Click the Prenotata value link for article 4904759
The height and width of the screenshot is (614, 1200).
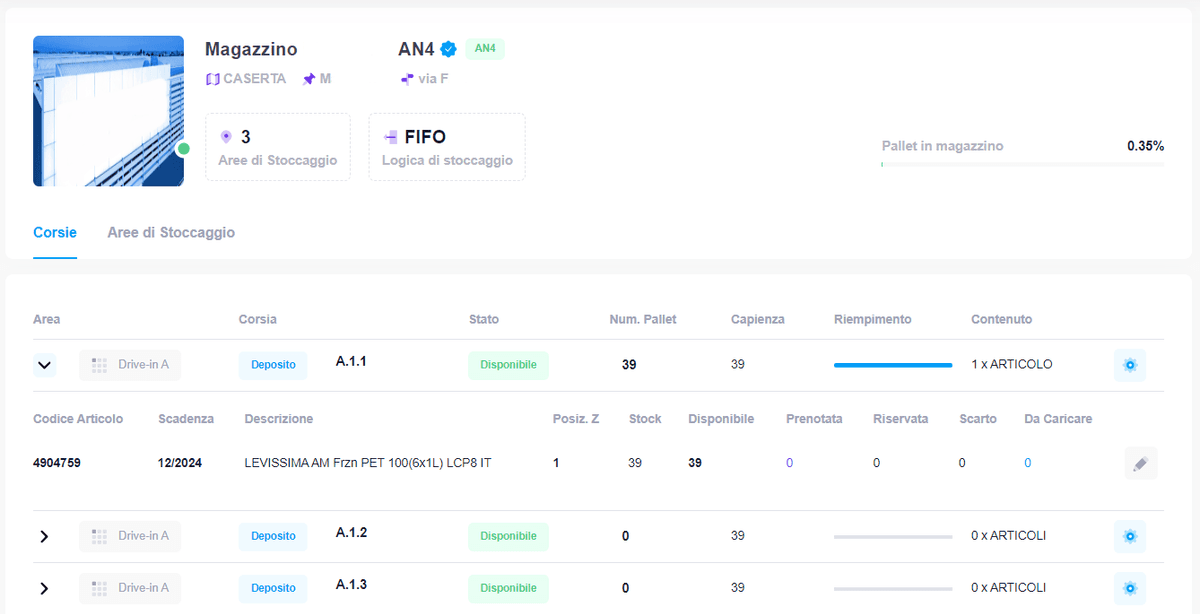789,463
